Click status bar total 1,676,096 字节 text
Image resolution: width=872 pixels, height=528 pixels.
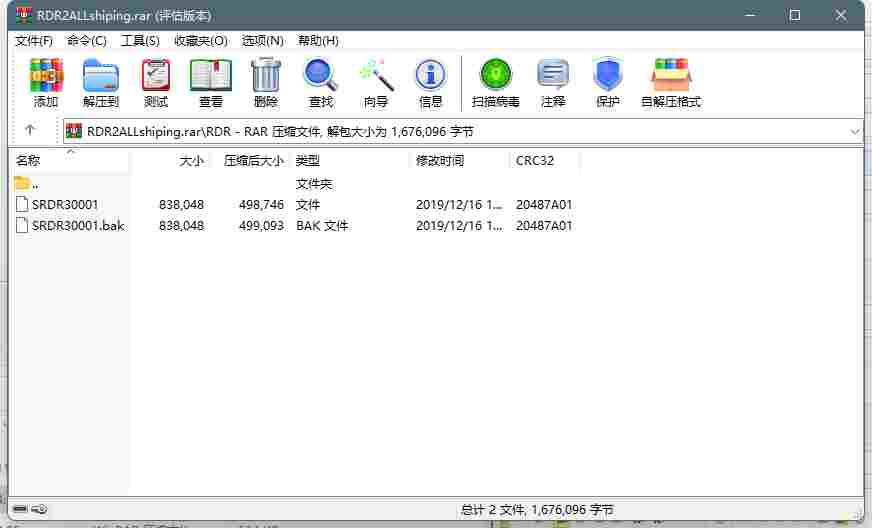click(x=572, y=509)
